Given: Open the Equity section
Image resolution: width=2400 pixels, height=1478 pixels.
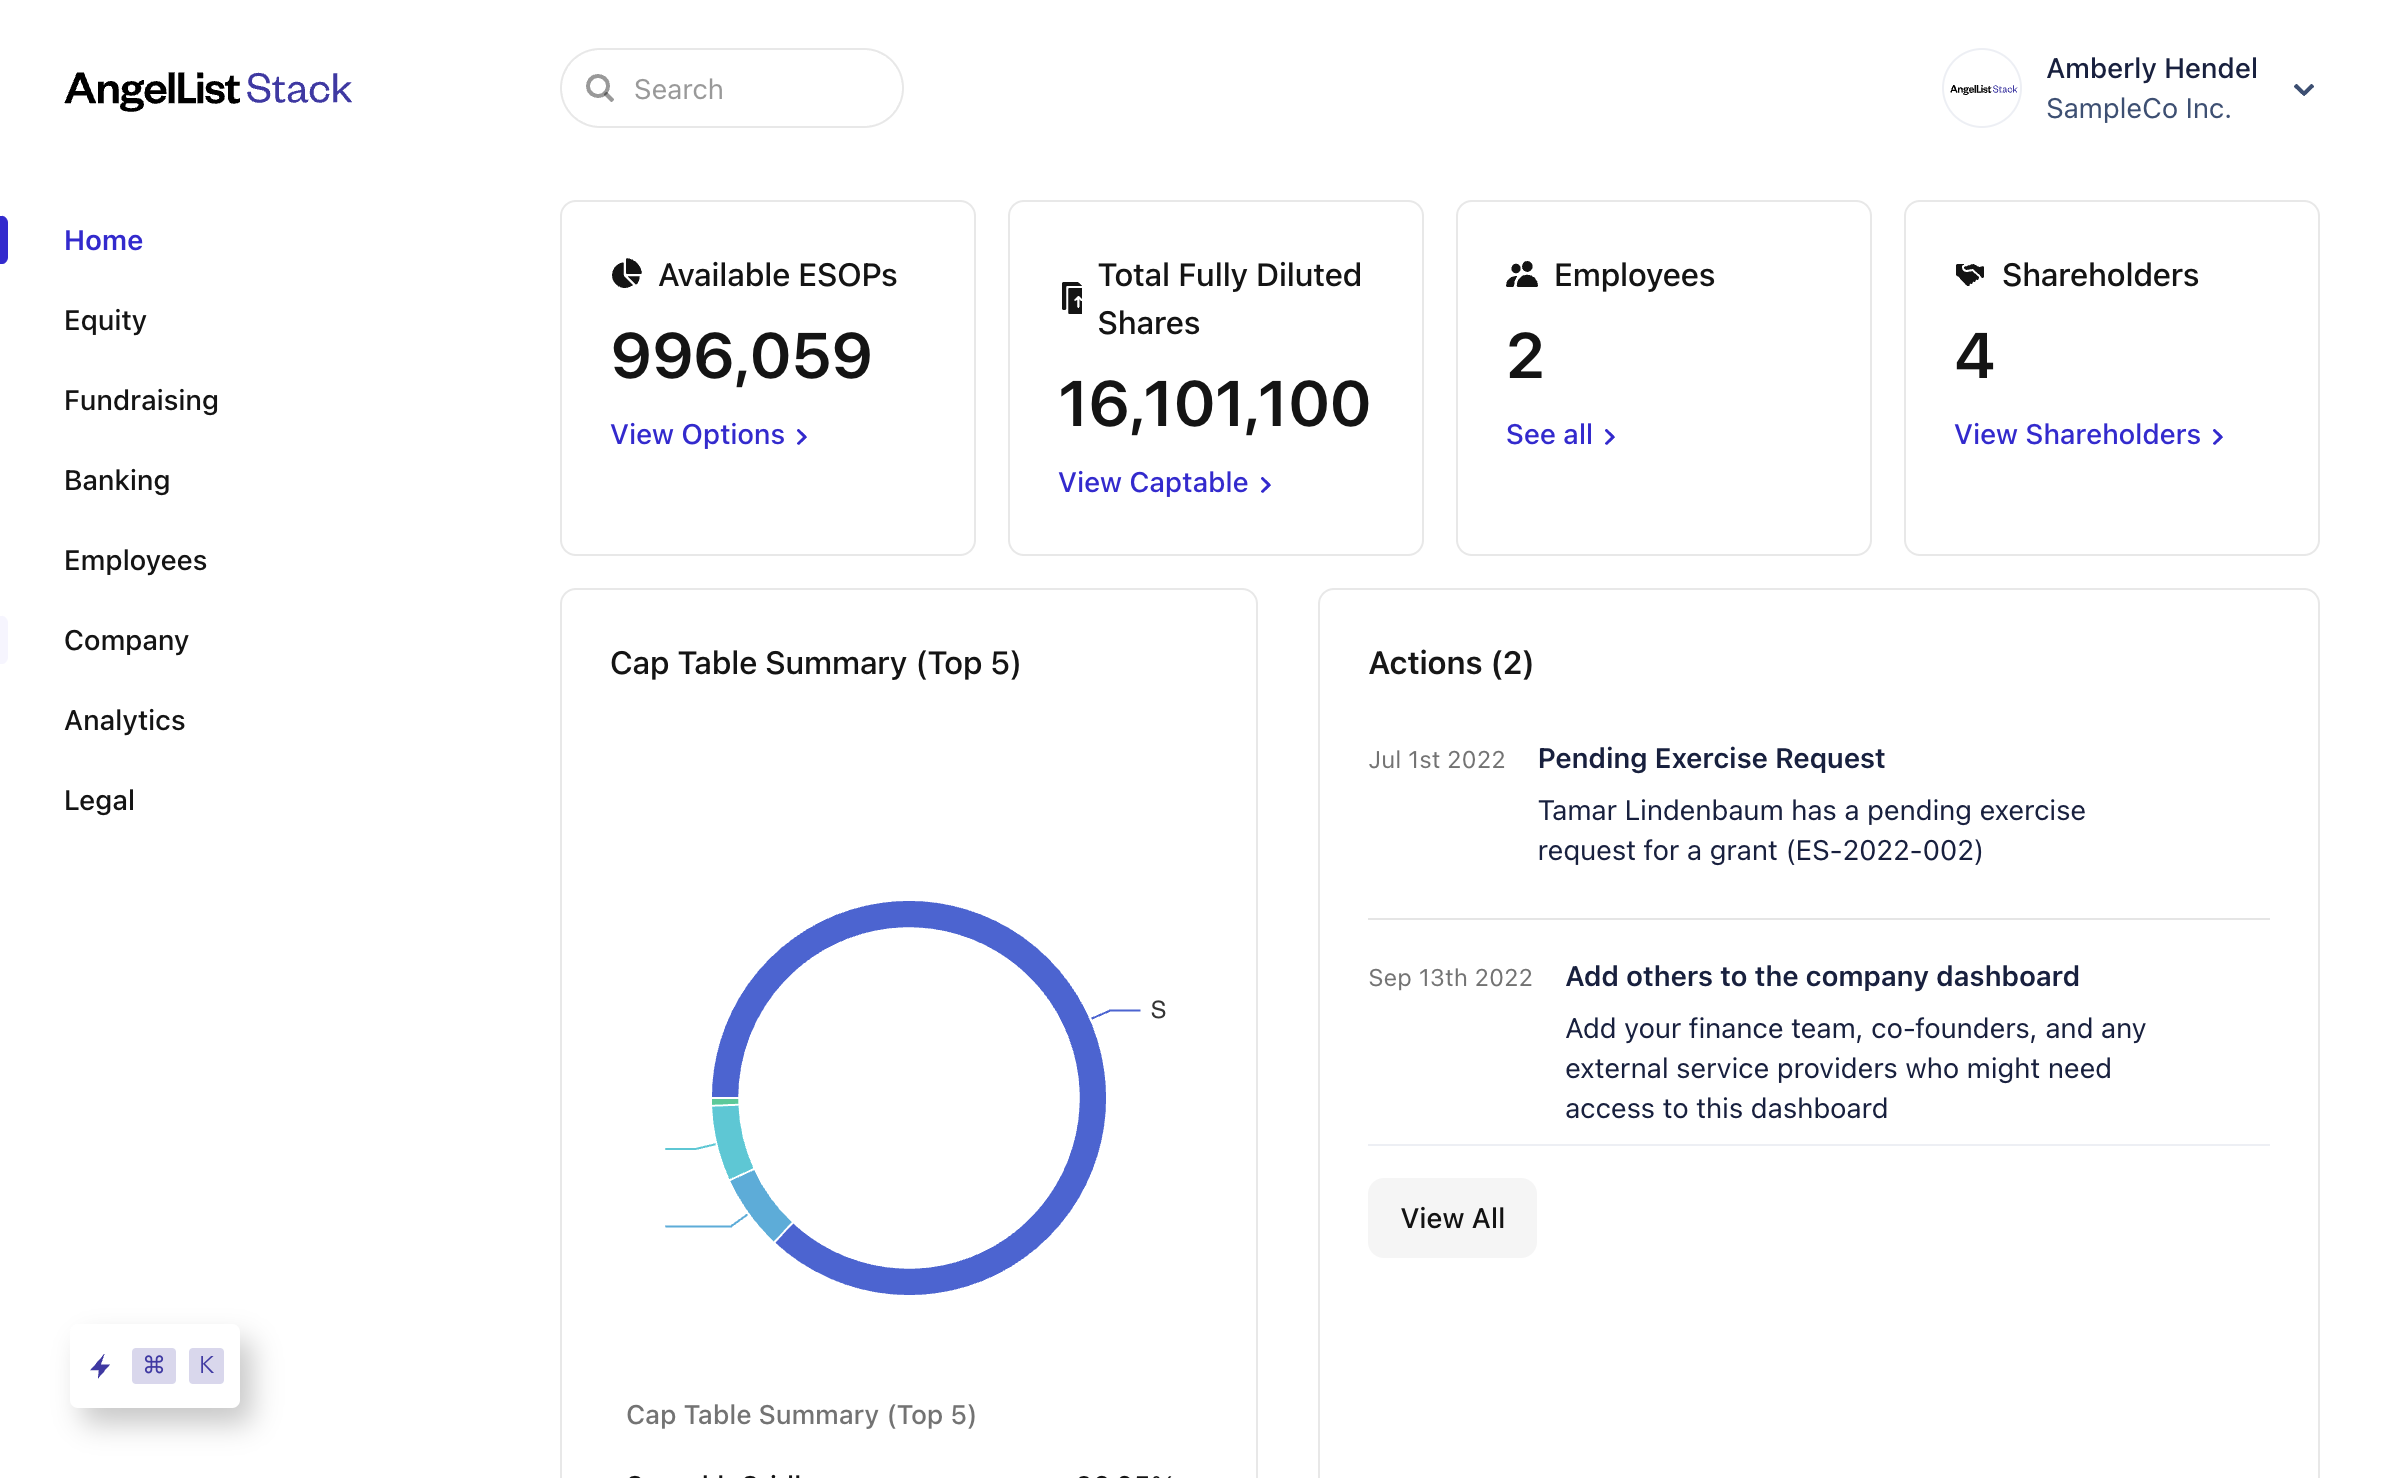Looking at the screenshot, I should (105, 320).
